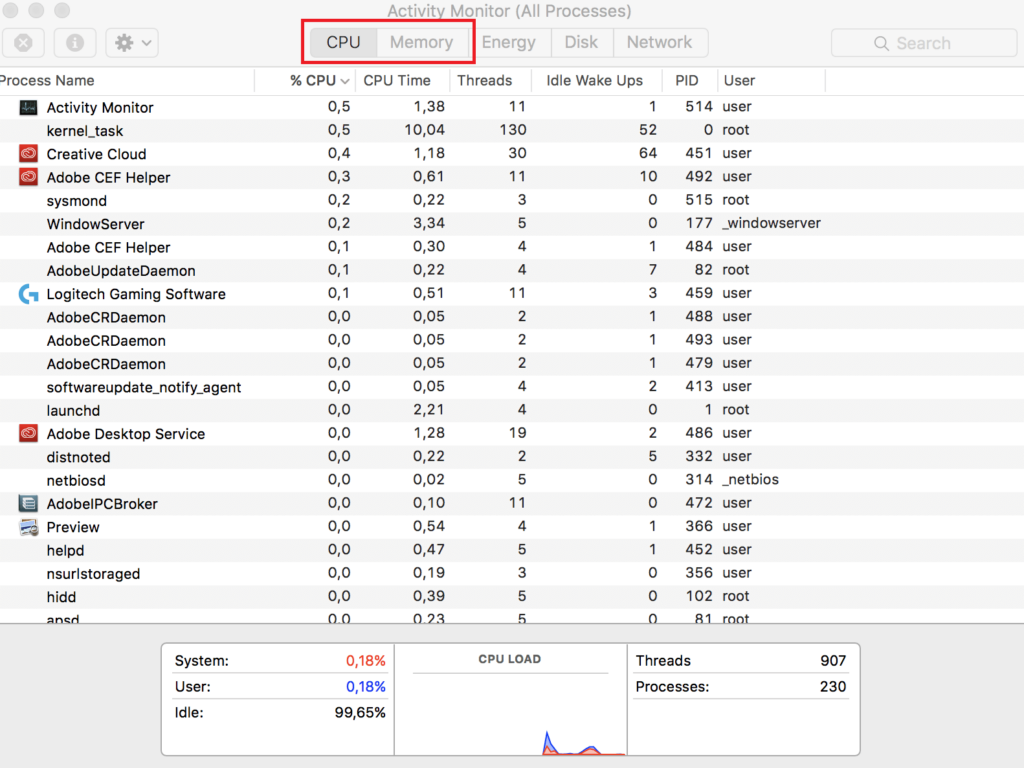Select the sysmond process row
Screen dimensions: 1024x768
pyautogui.click(x=512, y=200)
